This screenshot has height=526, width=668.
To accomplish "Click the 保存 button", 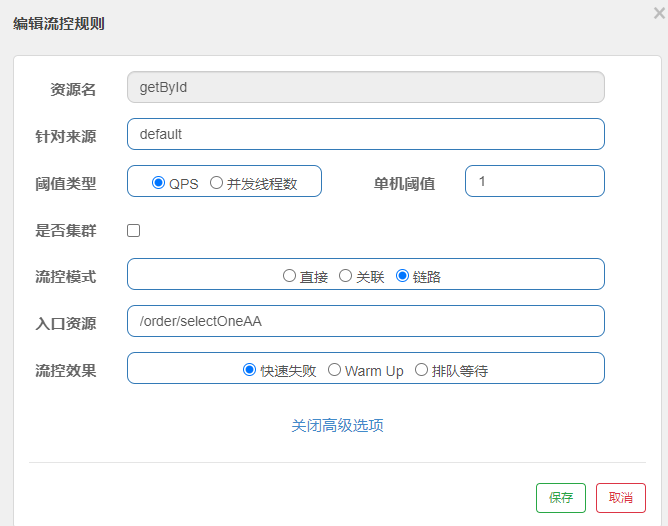I will point(561,498).
